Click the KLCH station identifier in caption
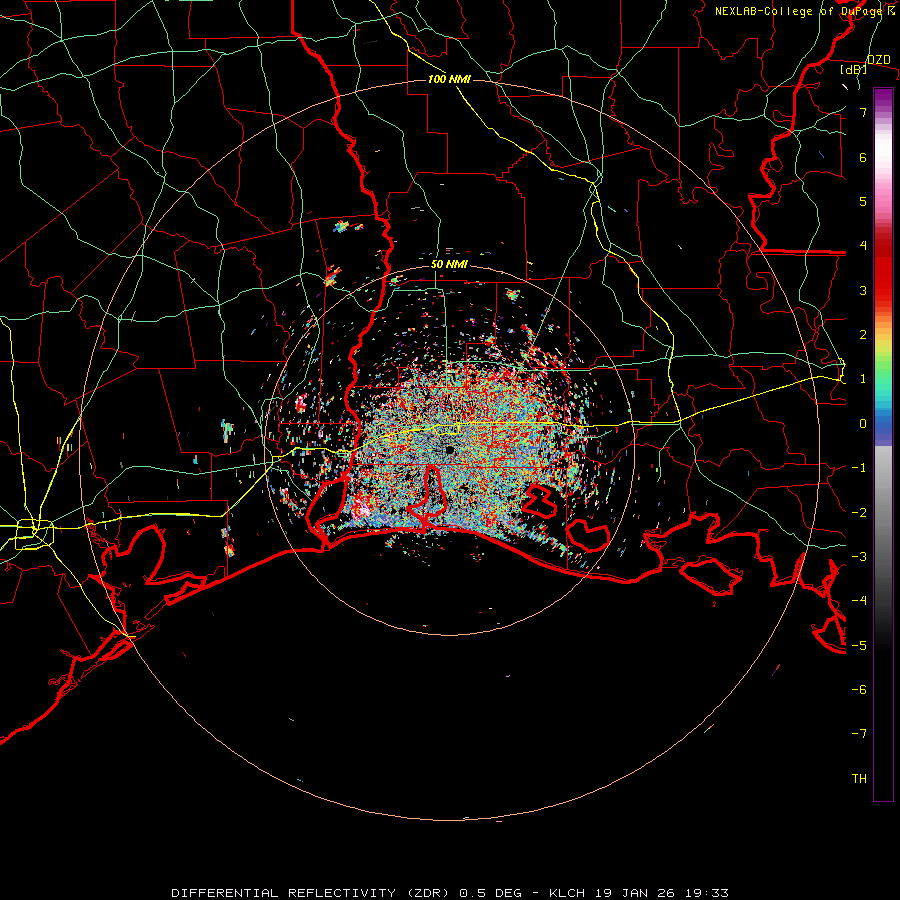The width and height of the screenshot is (900, 900). click(x=567, y=893)
